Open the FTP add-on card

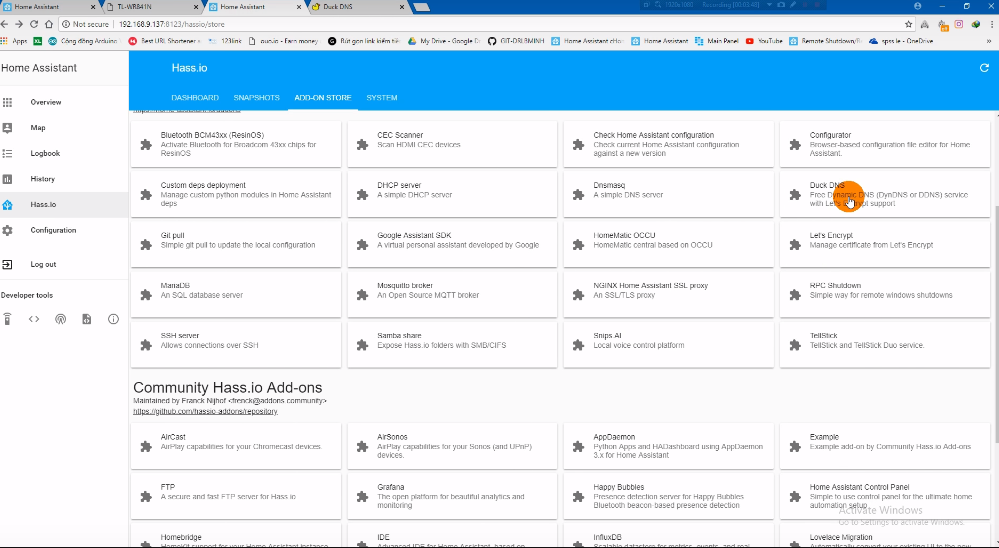coord(236,496)
